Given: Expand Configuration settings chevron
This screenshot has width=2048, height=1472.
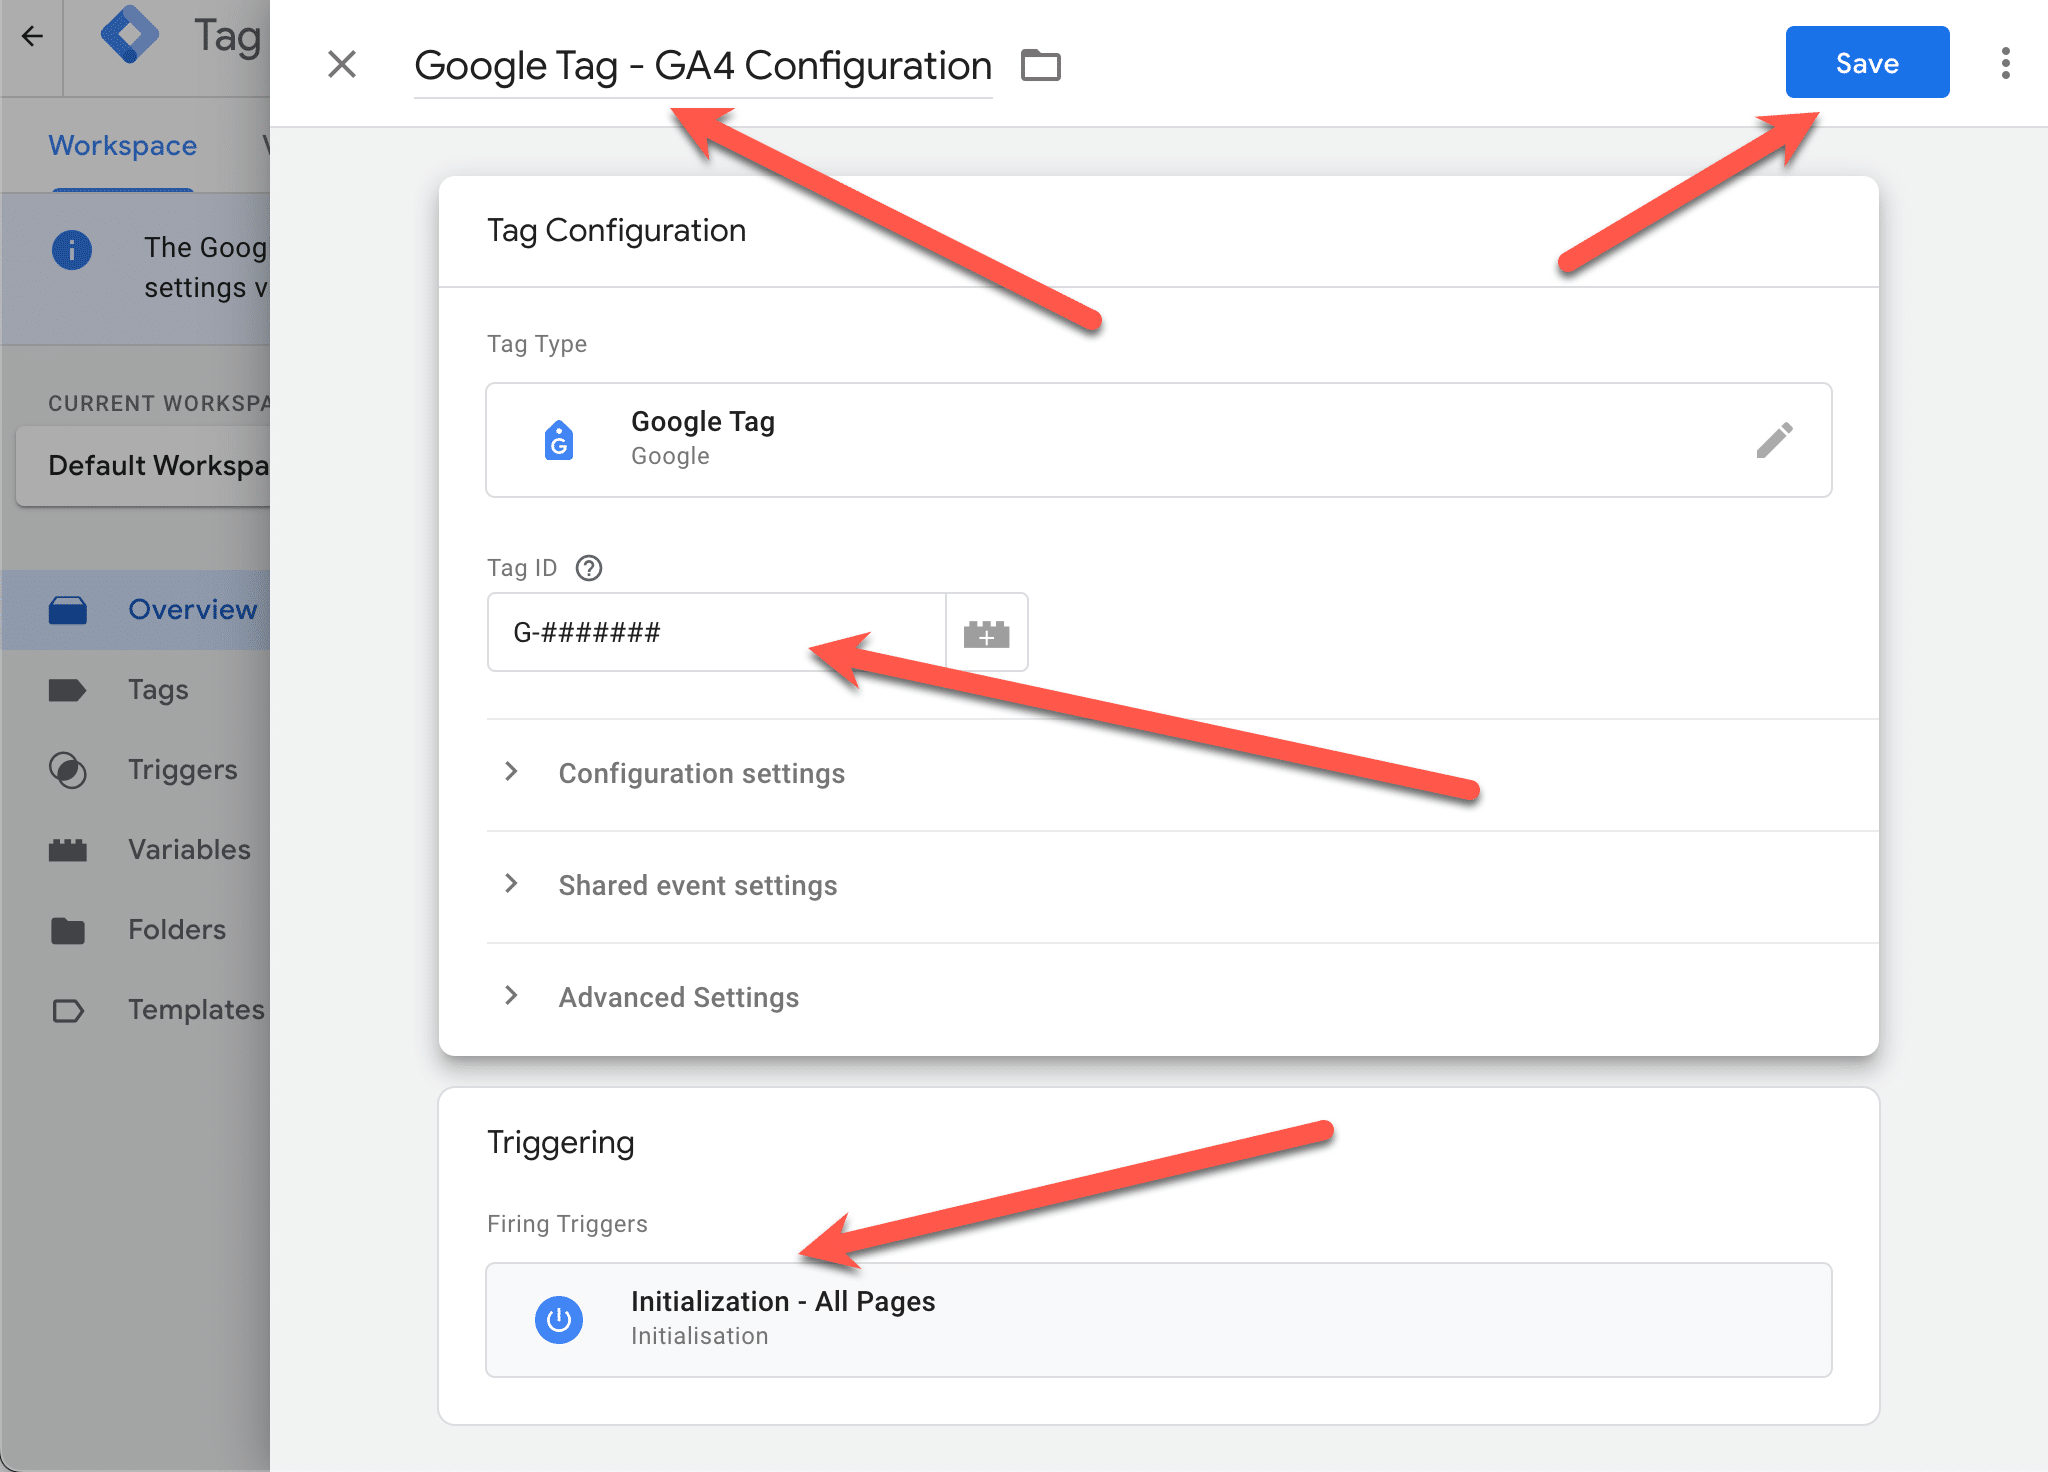Looking at the screenshot, I should pos(511,772).
